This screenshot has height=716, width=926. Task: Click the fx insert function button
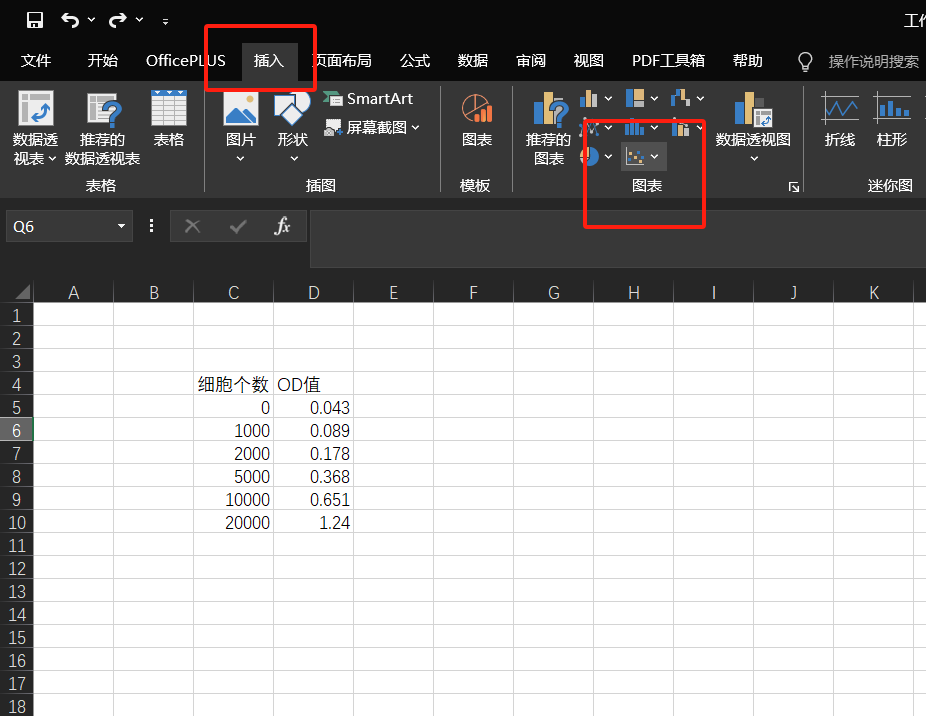pos(283,226)
